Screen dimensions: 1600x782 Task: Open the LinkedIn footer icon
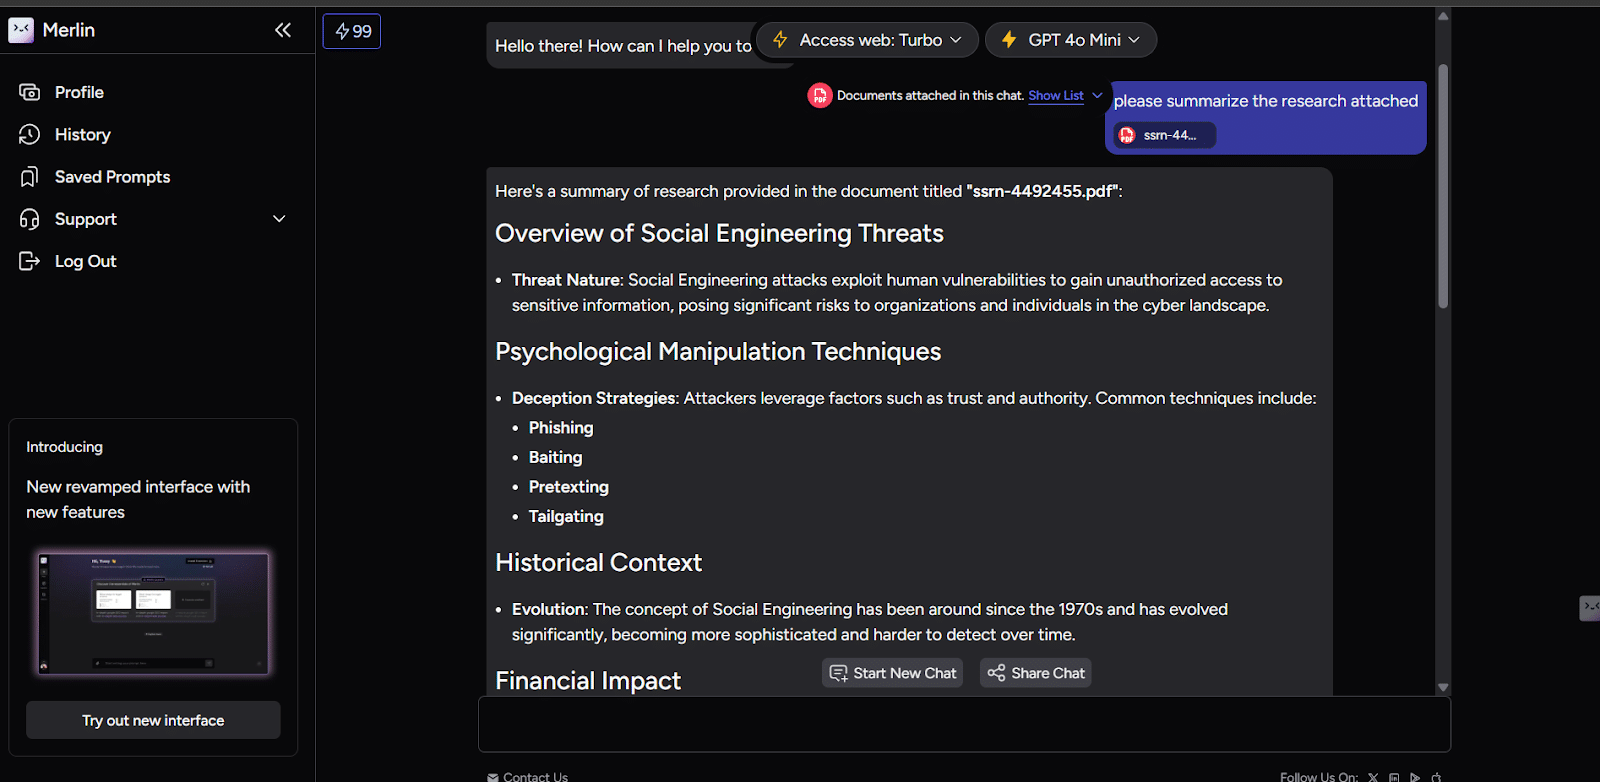pos(1394,777)
